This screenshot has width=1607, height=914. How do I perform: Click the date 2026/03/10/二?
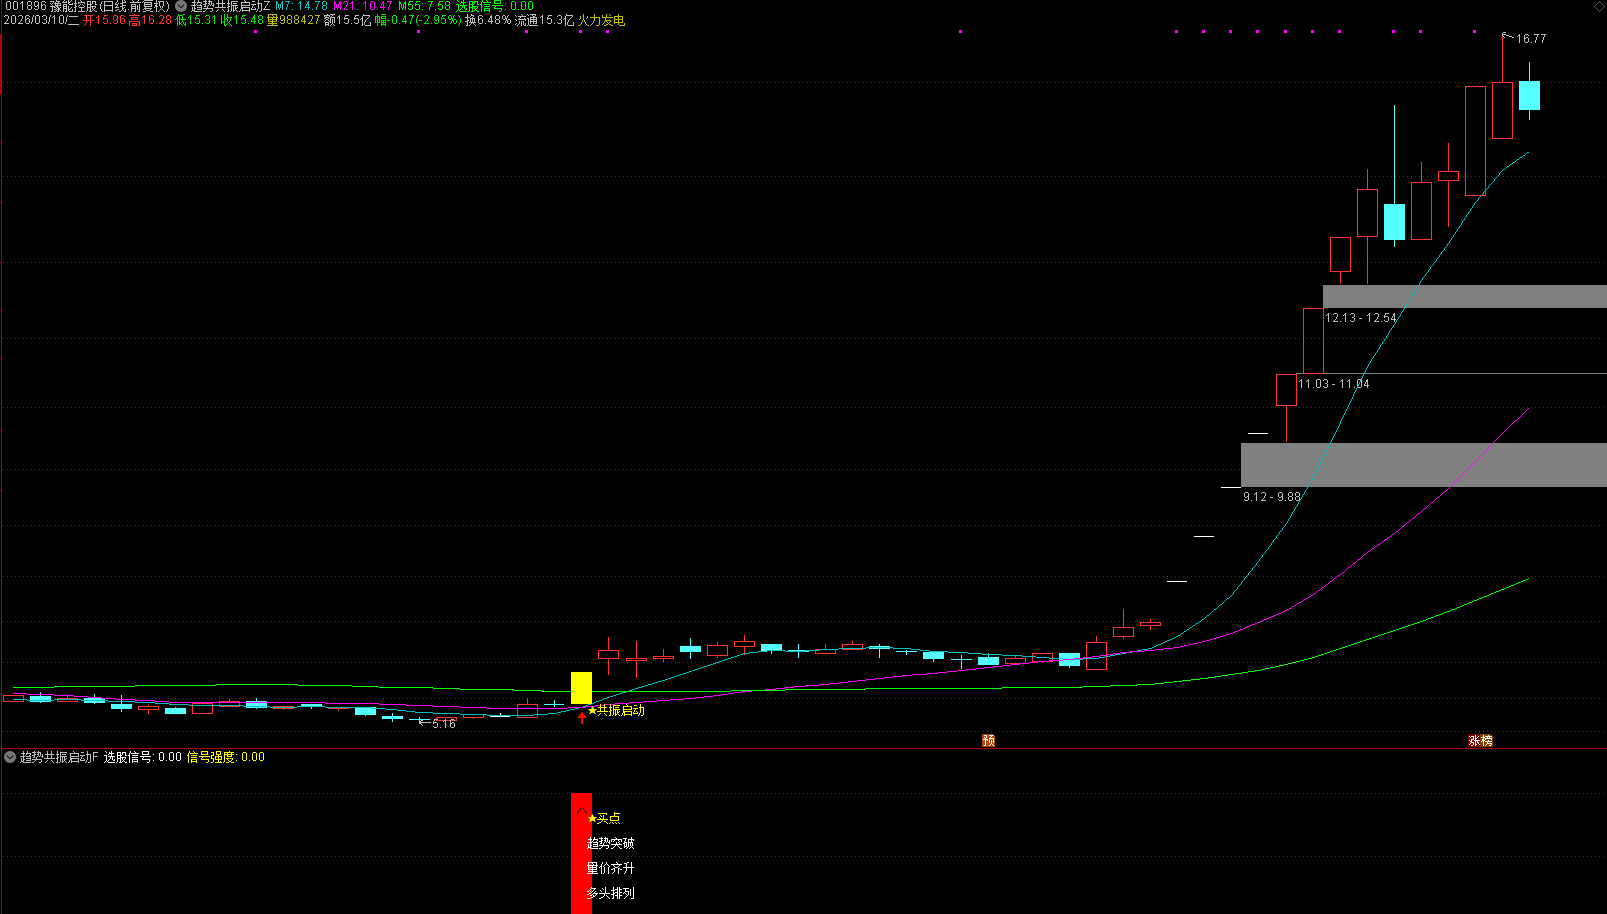coord(41,20)
